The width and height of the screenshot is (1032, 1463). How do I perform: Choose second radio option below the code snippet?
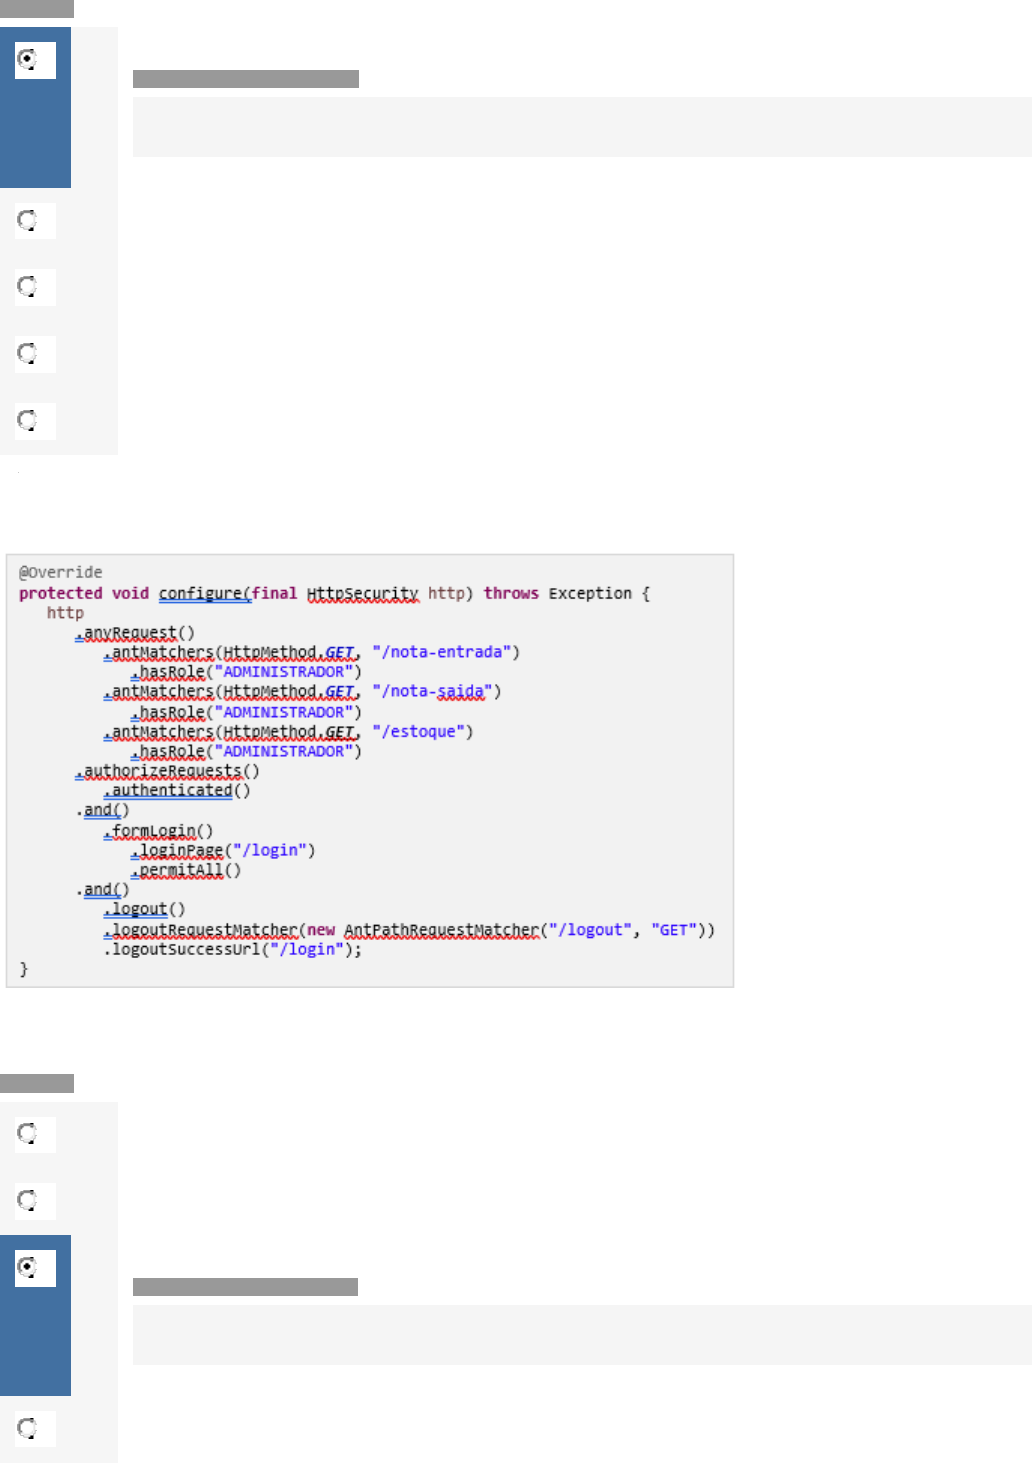(28, 1201)
